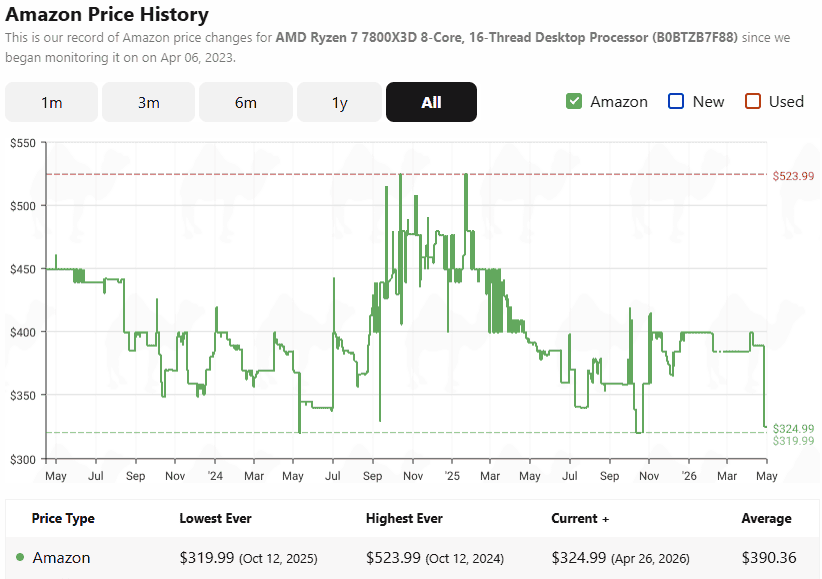The image size is (822, 579).
Task: Click the $300 y-axis label
Action: click(23, 460)
